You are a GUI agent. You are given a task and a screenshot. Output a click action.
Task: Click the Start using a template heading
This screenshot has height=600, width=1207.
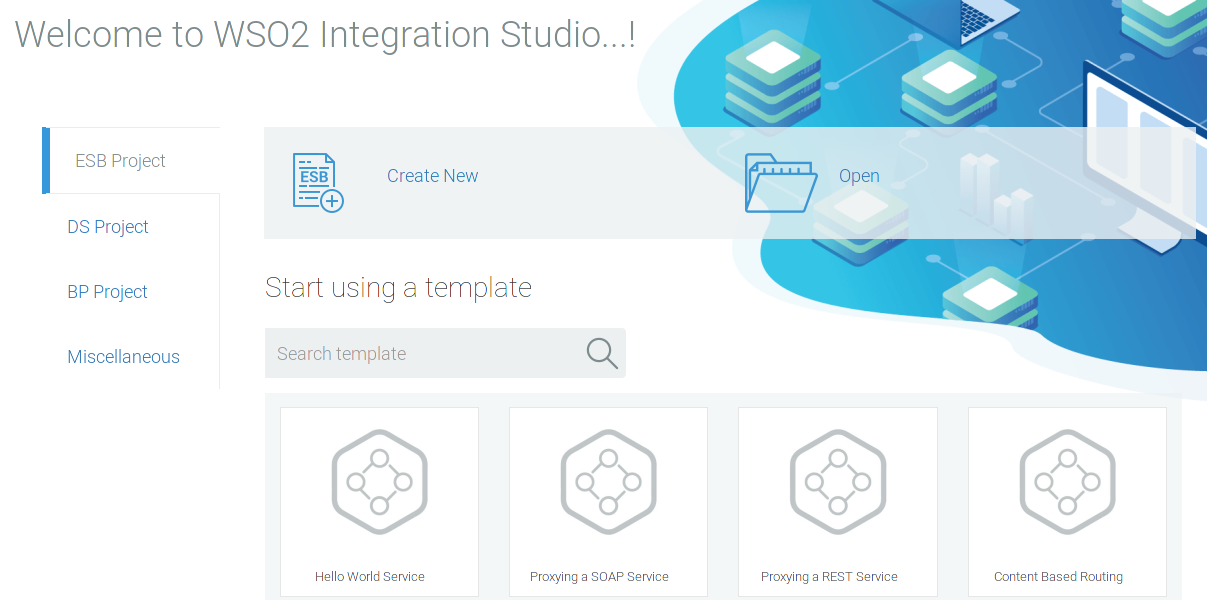click(x=397, y=288)
